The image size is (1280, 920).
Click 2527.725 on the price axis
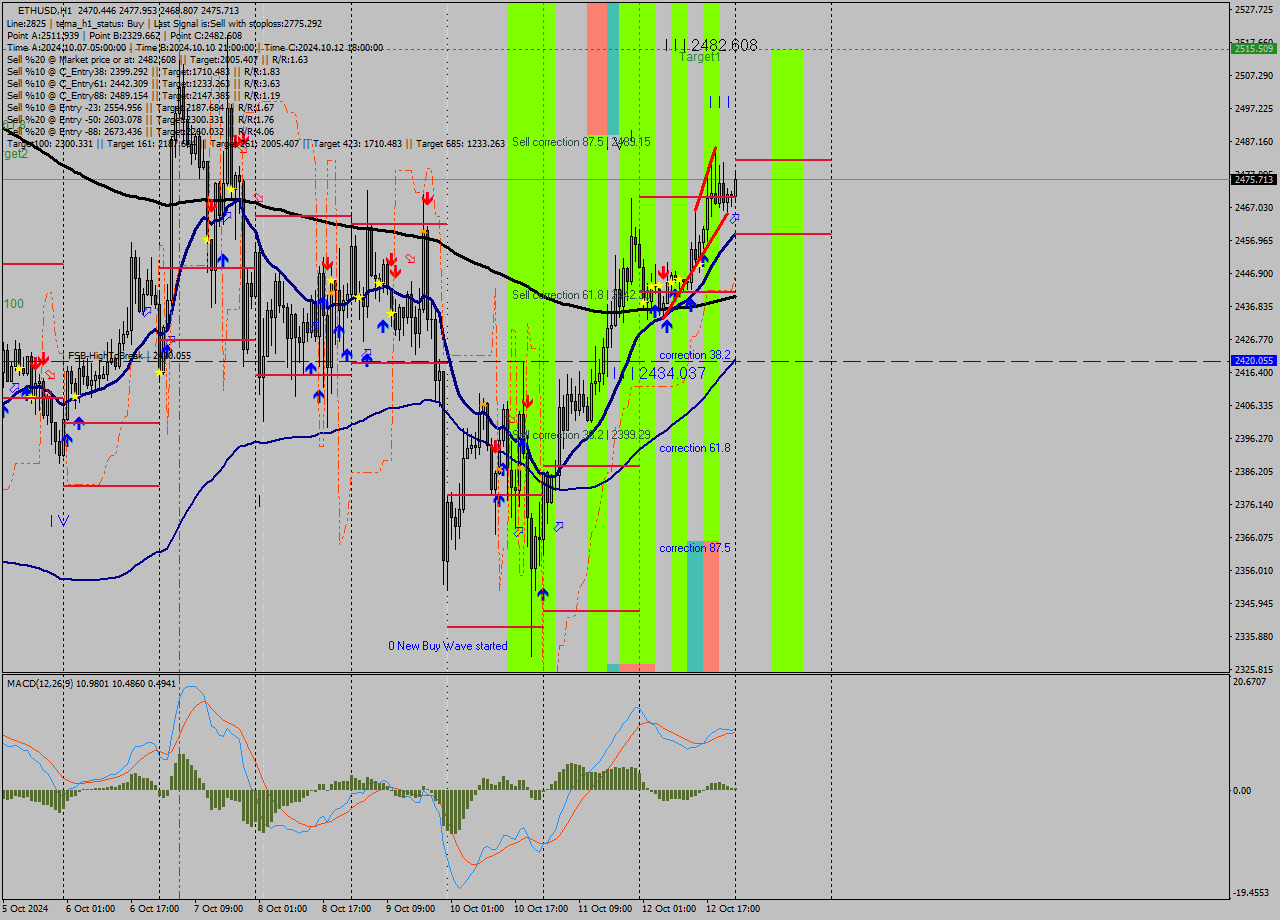(1254, 9)
